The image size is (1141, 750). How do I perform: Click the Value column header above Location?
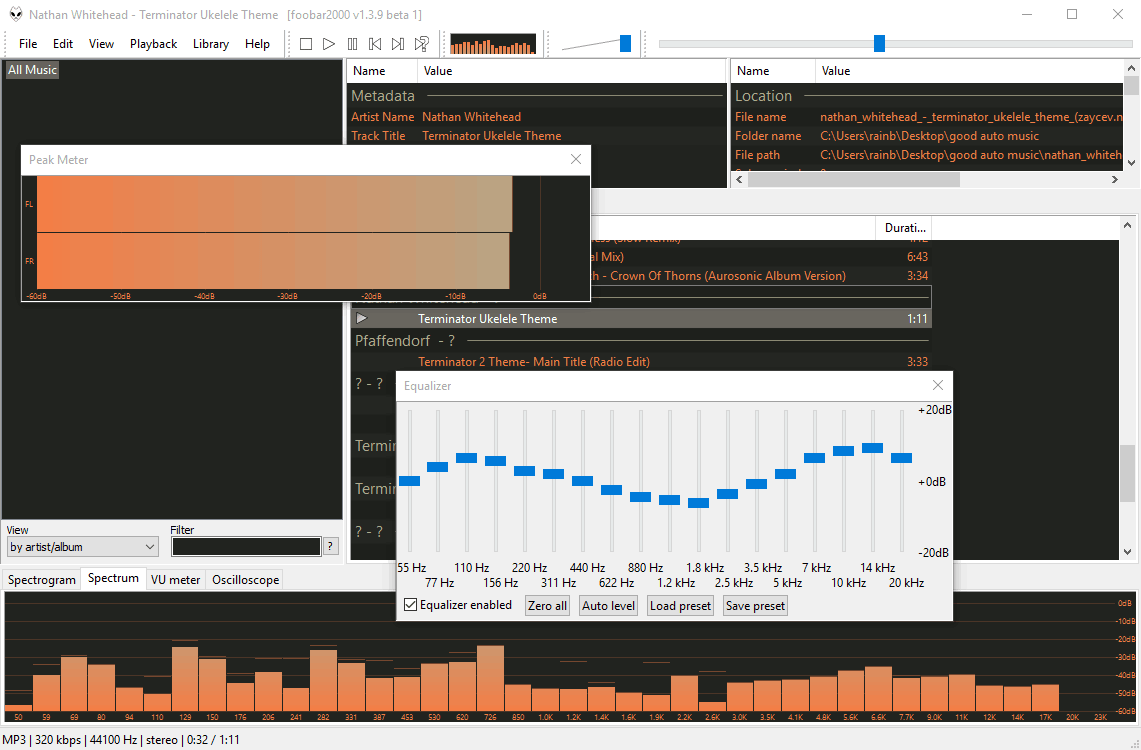coord(970,71)
